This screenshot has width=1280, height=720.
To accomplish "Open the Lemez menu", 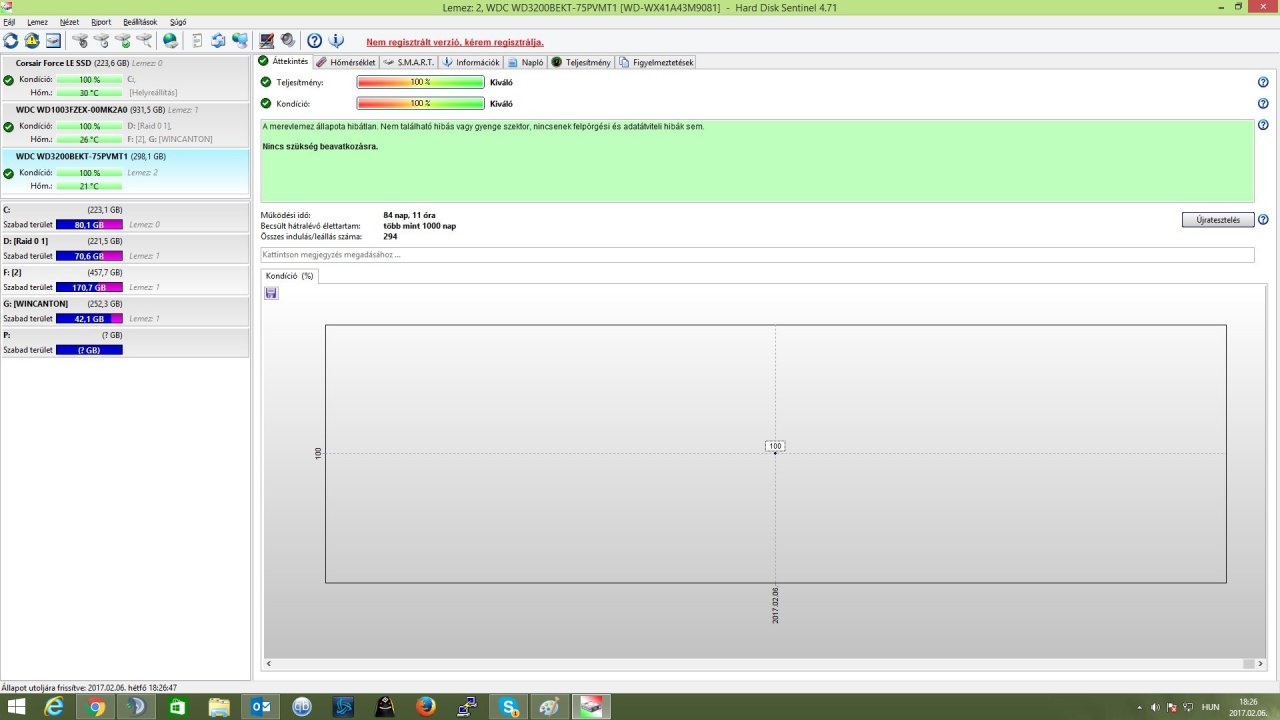I will 37,22.
